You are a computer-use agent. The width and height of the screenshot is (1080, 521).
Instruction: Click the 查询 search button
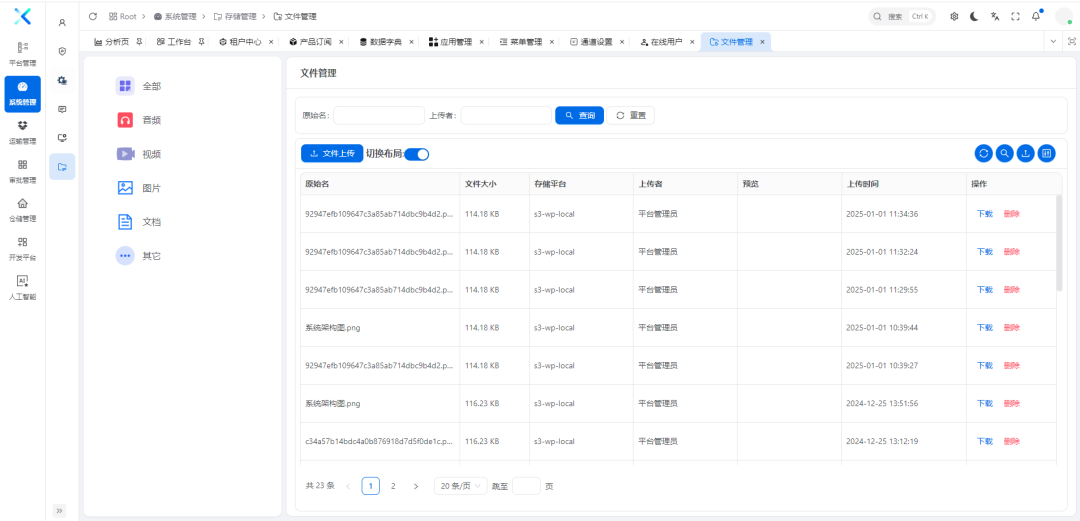[x=579, y=115]
